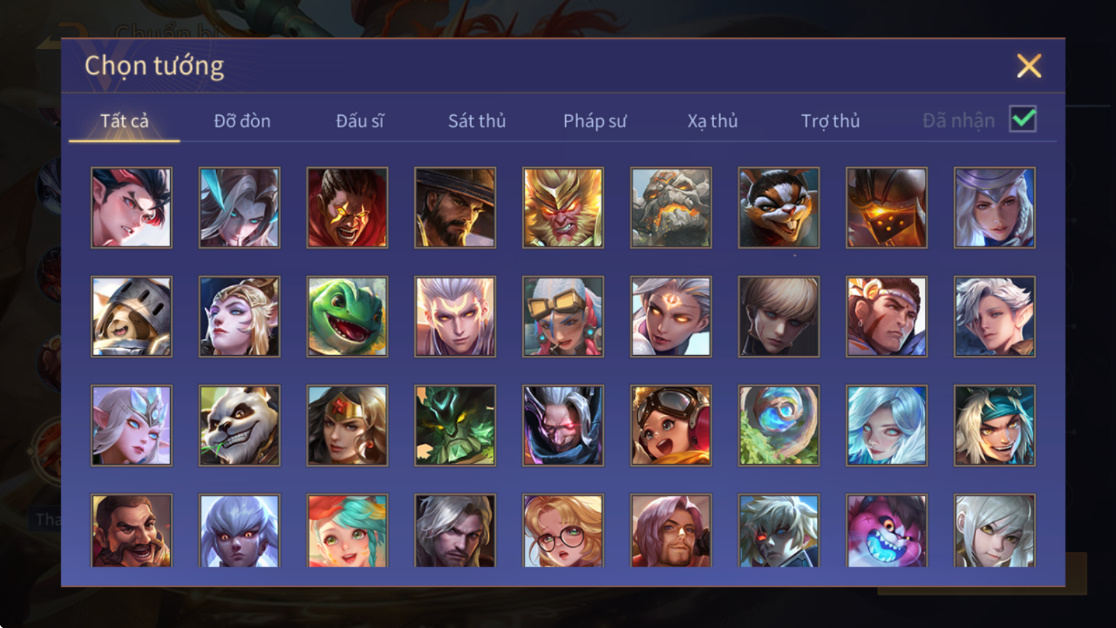Choose the cowboy hat bearded hero
The height and width of the screenshot is (628, 1116).
[455, 207]
